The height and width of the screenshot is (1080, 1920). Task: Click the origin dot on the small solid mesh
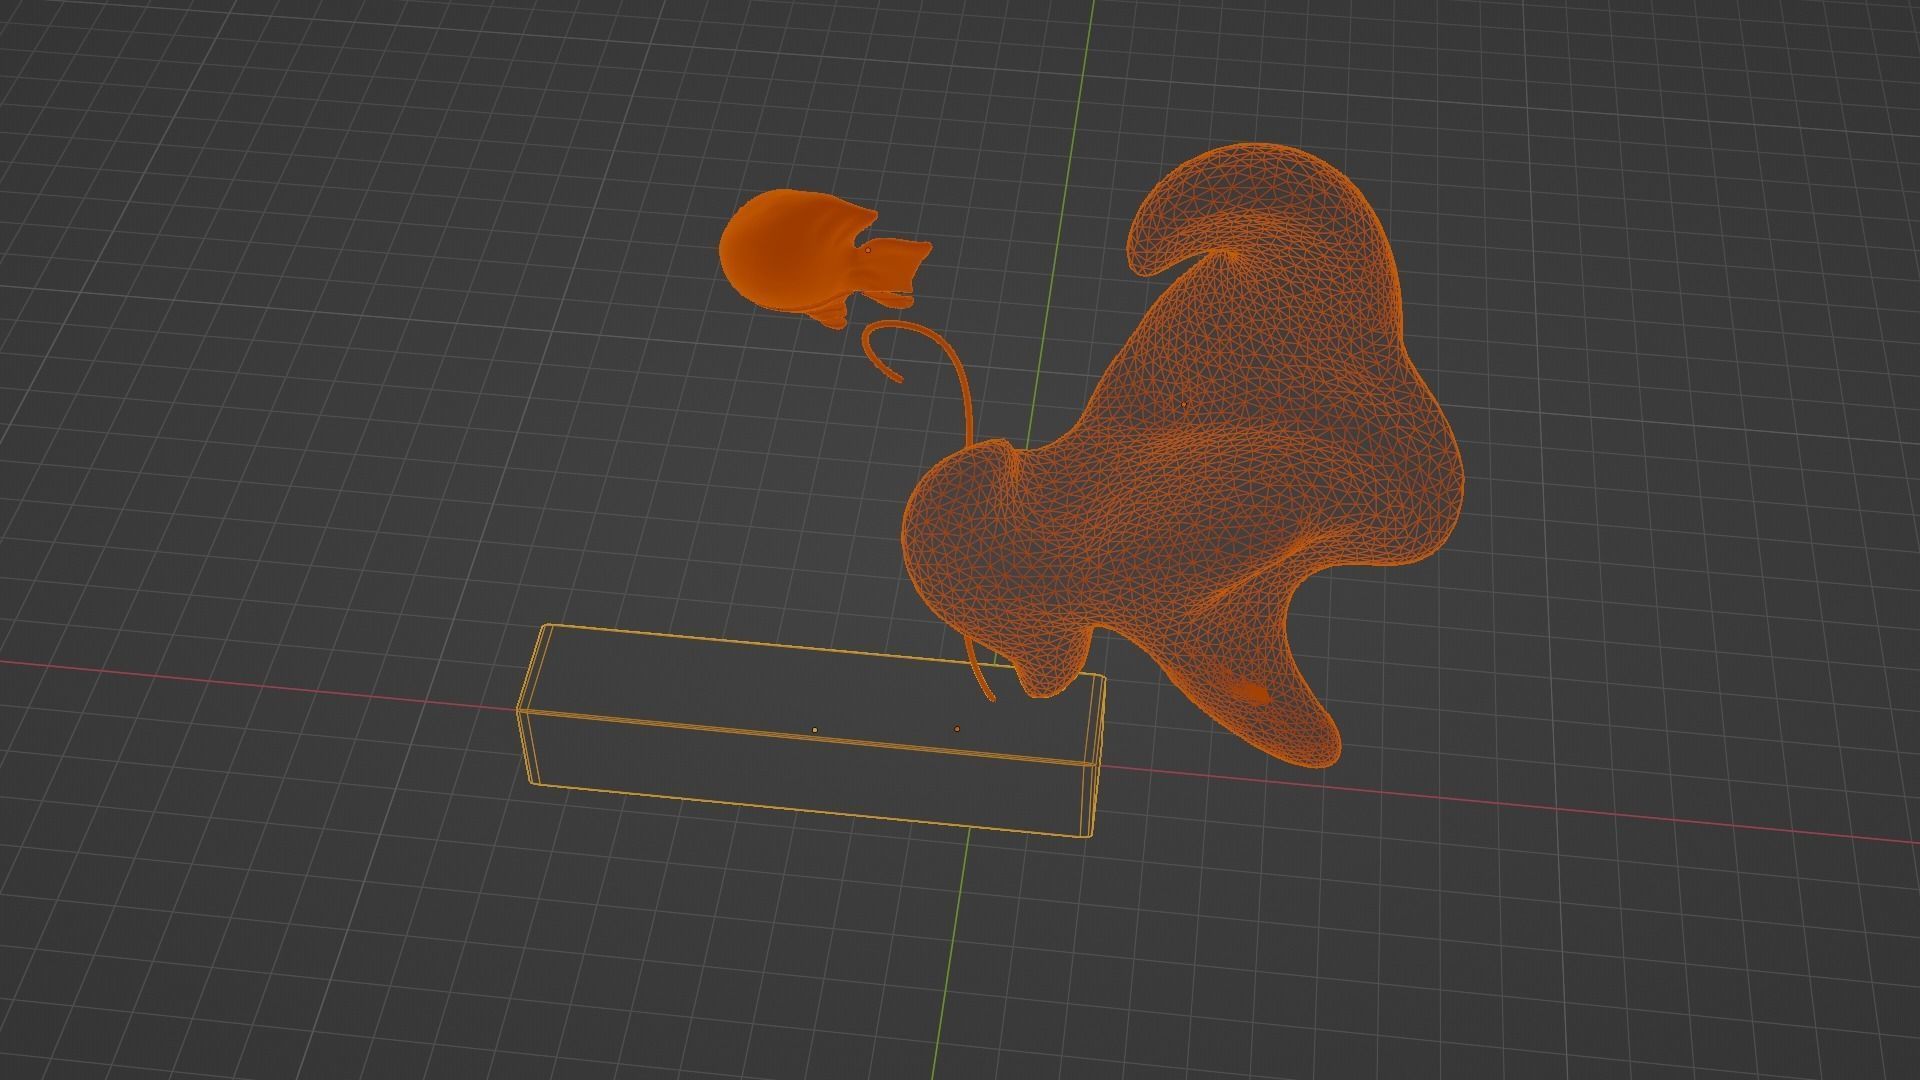click(868, 250)
